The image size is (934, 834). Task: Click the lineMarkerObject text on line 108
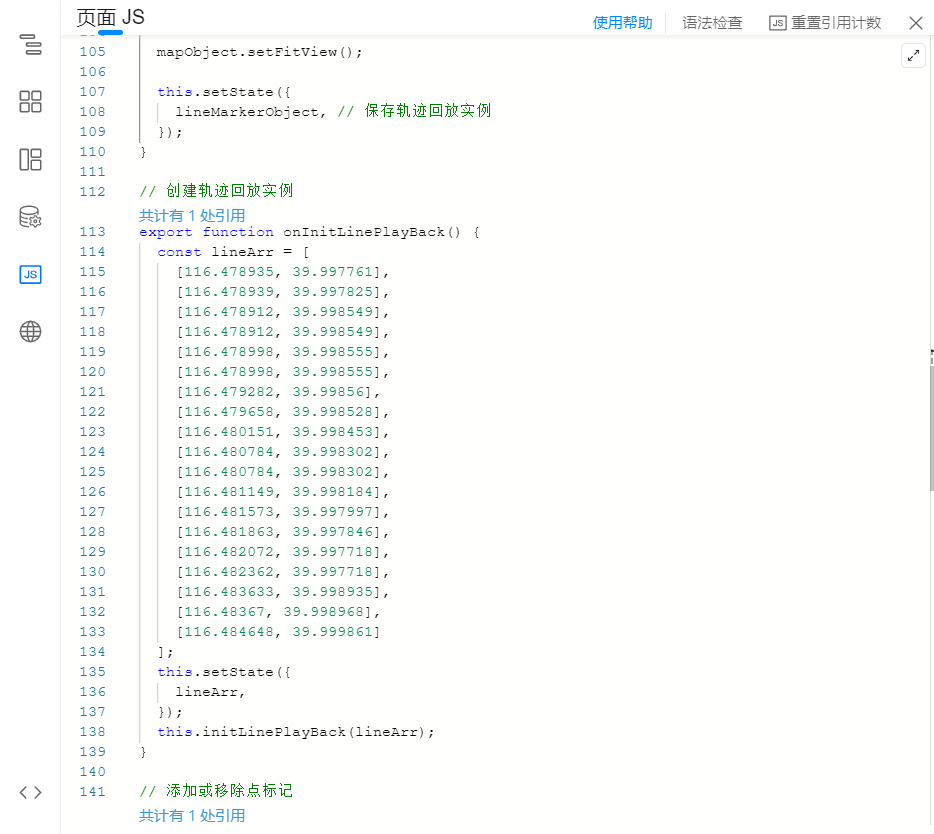click(247, 112)
